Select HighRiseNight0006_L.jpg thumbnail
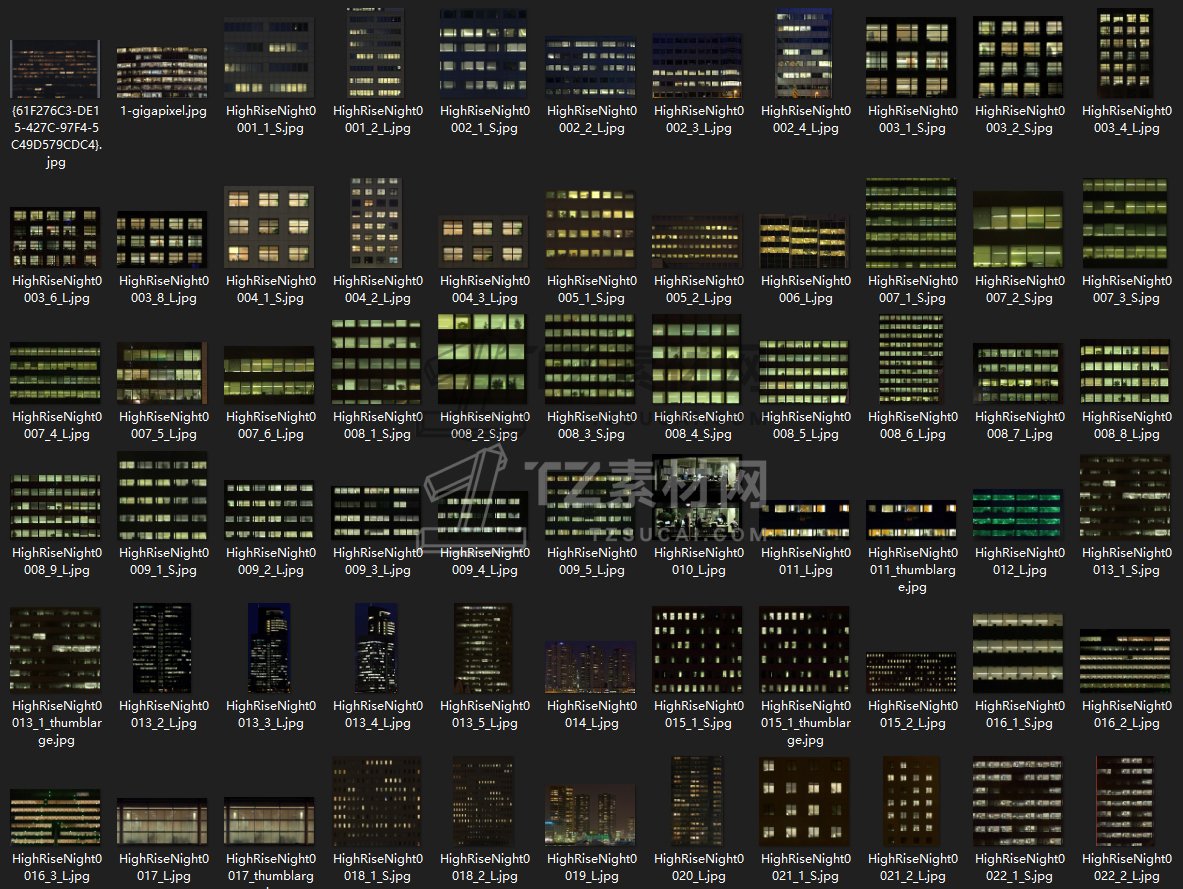Image resolution: width=1183 pixels, height=889 pixels. (x=804, y=241)
